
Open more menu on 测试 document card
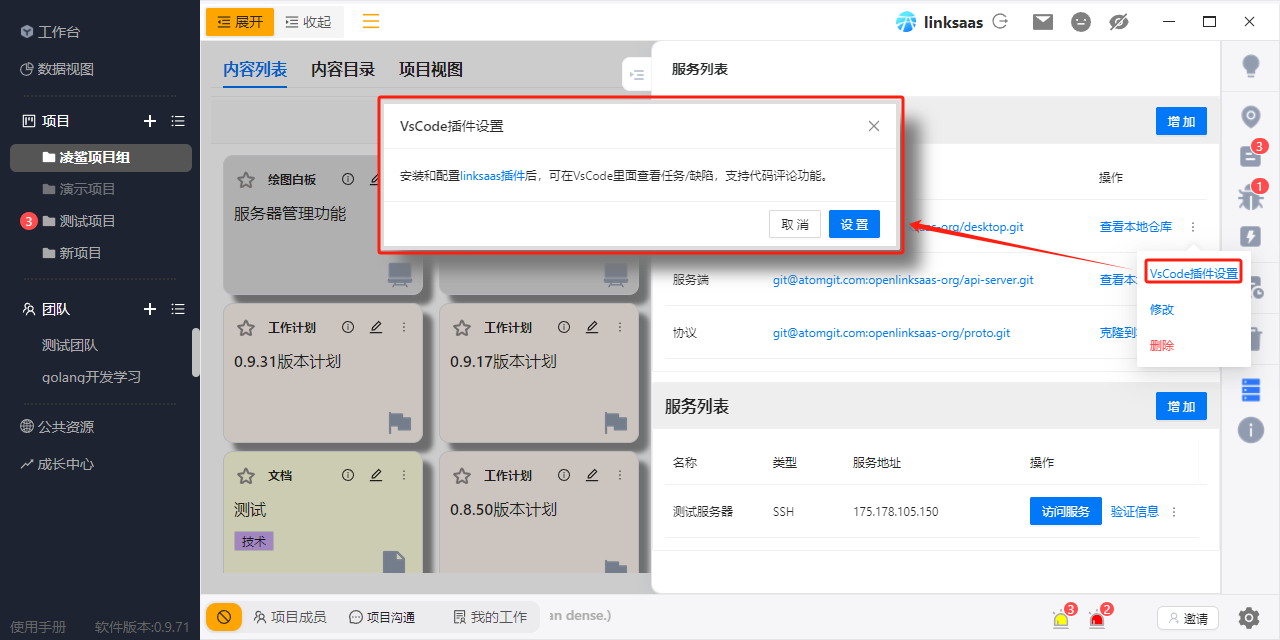pos(404,475)
